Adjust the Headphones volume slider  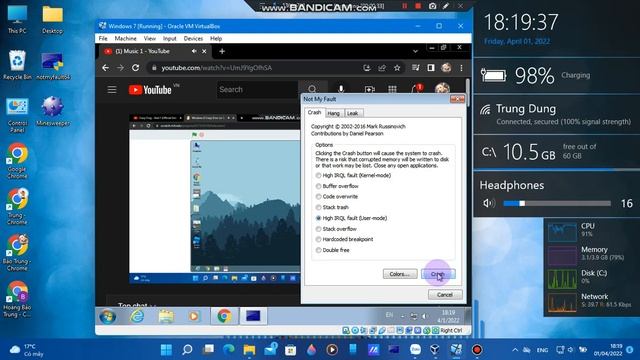click(557, 203)
